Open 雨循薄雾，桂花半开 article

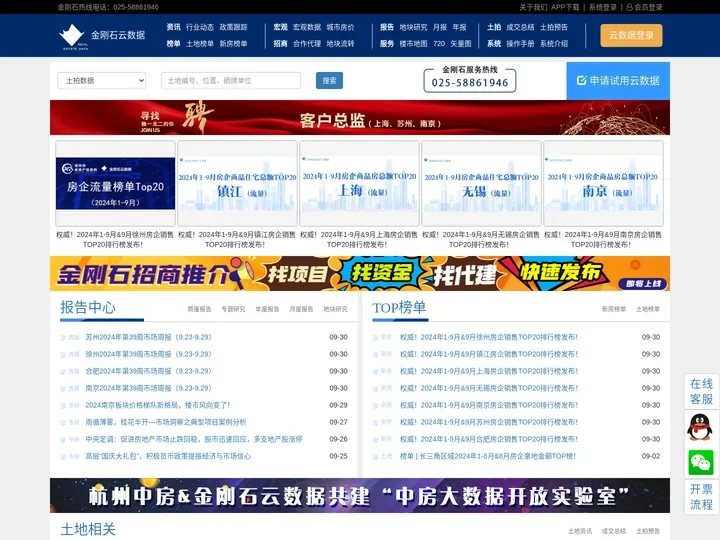click(166, 422)
